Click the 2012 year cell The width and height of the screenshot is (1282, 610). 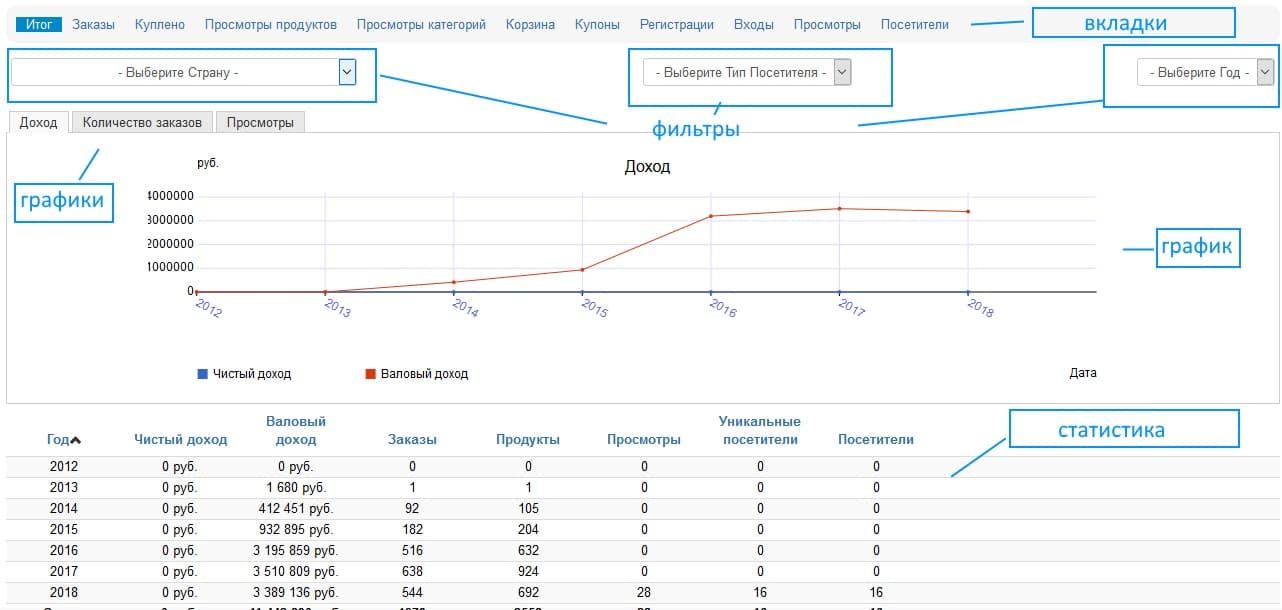(64, 466)
